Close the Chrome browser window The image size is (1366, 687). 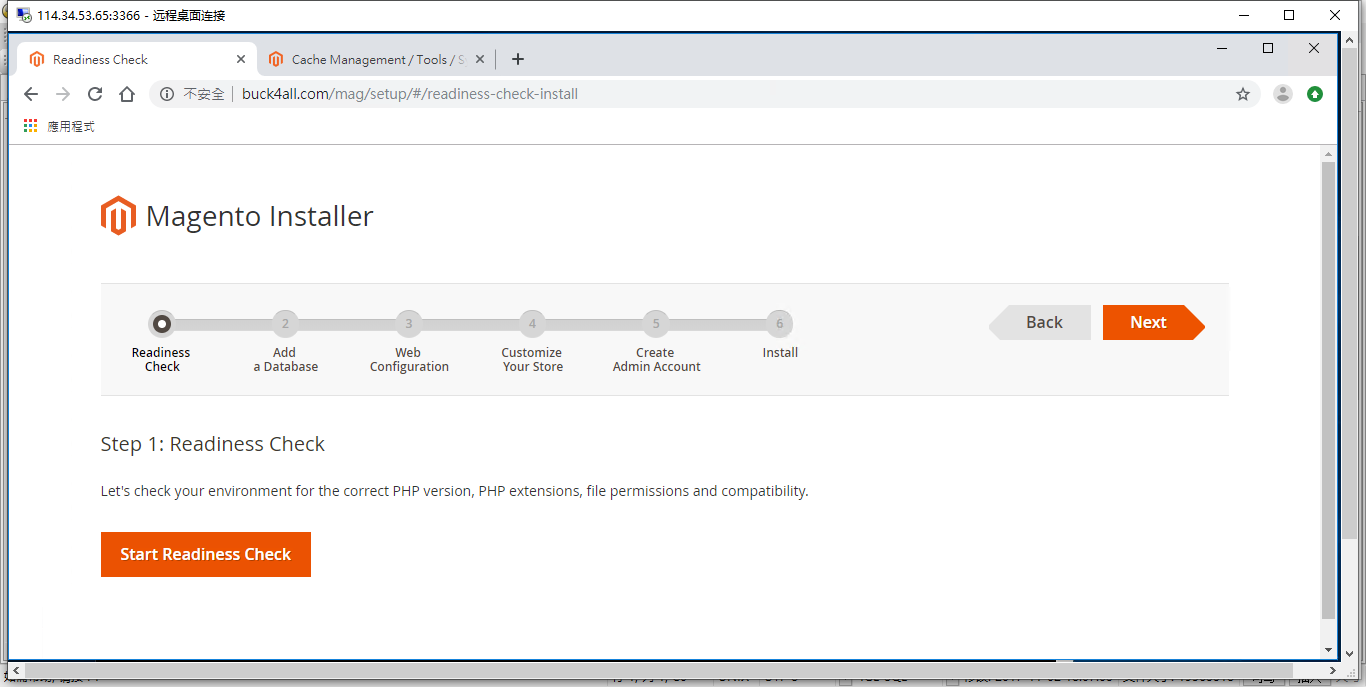pyautogui.click(x=1314, y=48)
